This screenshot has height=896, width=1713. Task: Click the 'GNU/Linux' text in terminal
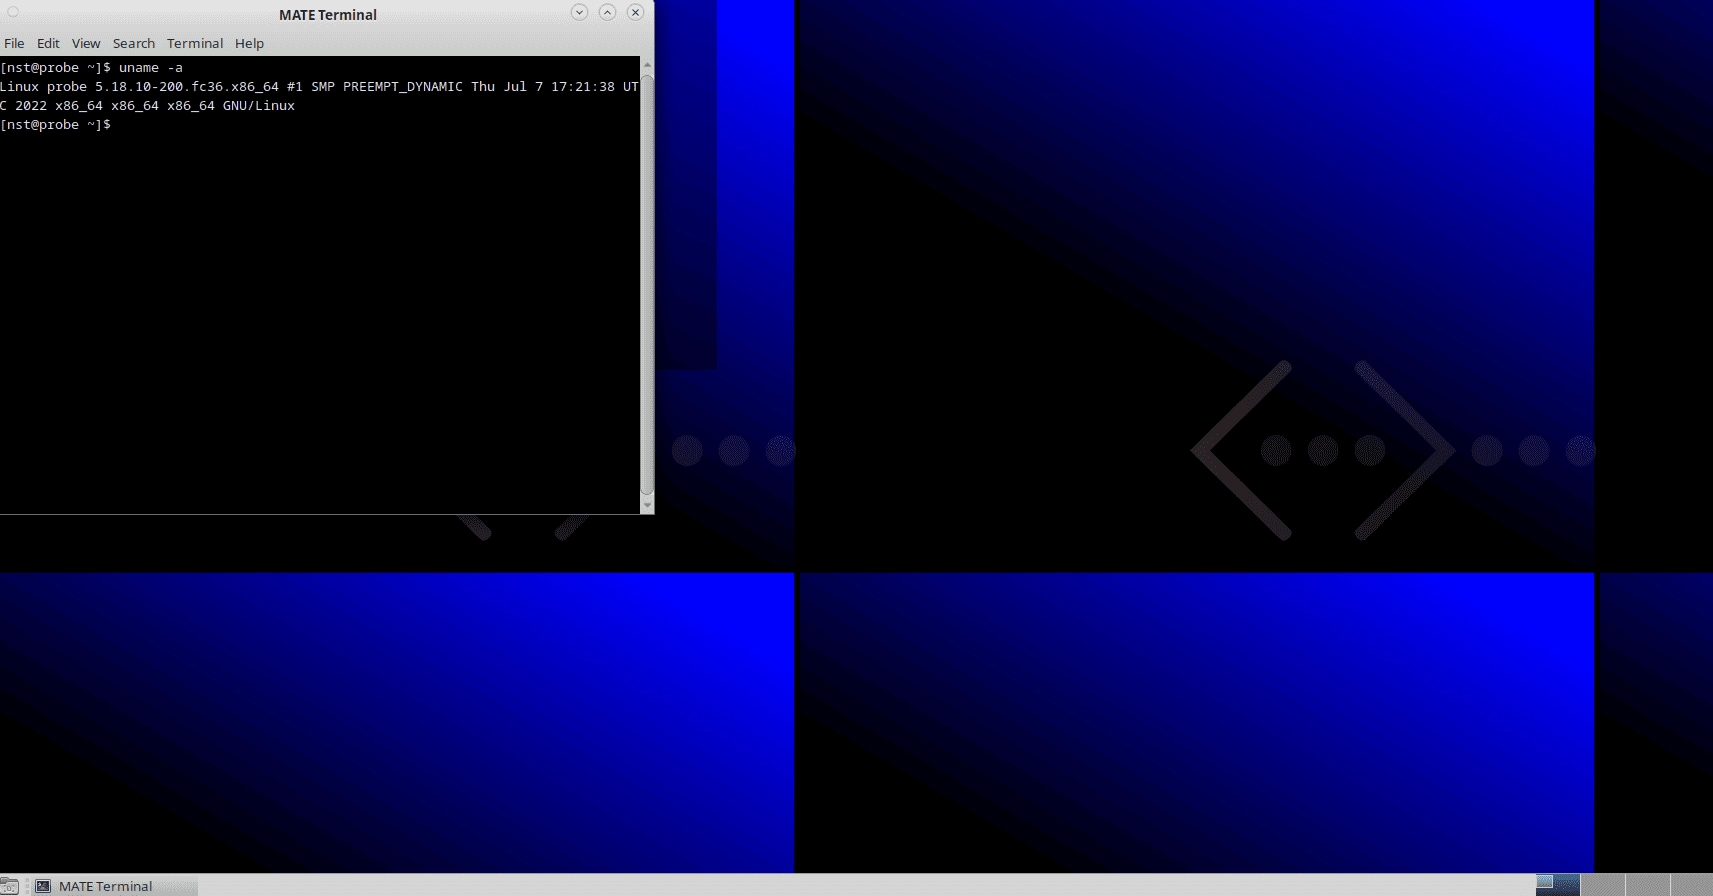click(x=259, y=106)
